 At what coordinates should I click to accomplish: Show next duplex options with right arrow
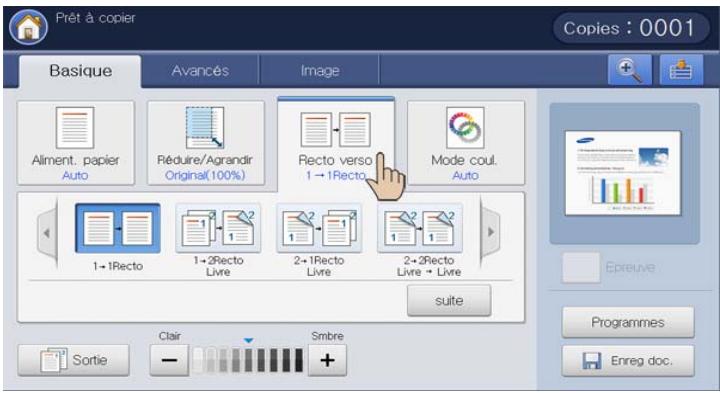coord(490,232)
